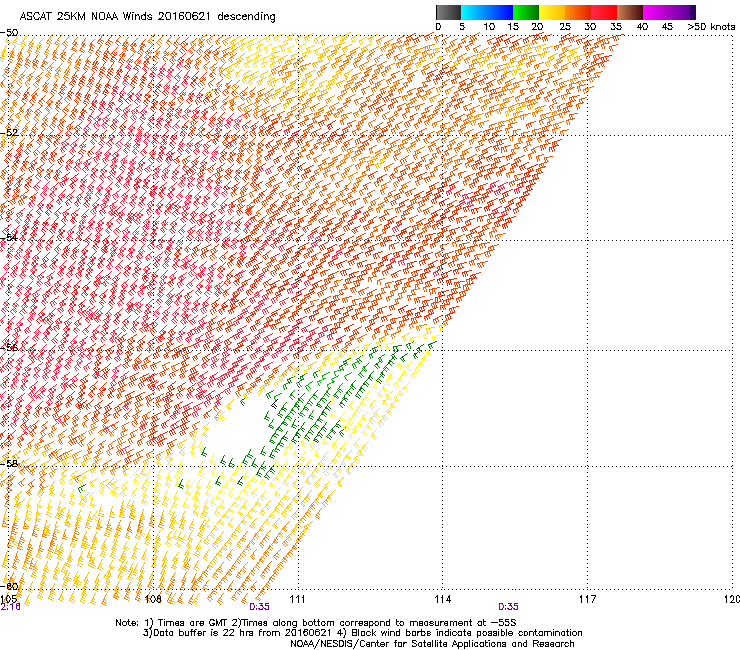Click the cyan 5–10 knots legend segment
Screen dimensions: 740x650
coord(474,12)
